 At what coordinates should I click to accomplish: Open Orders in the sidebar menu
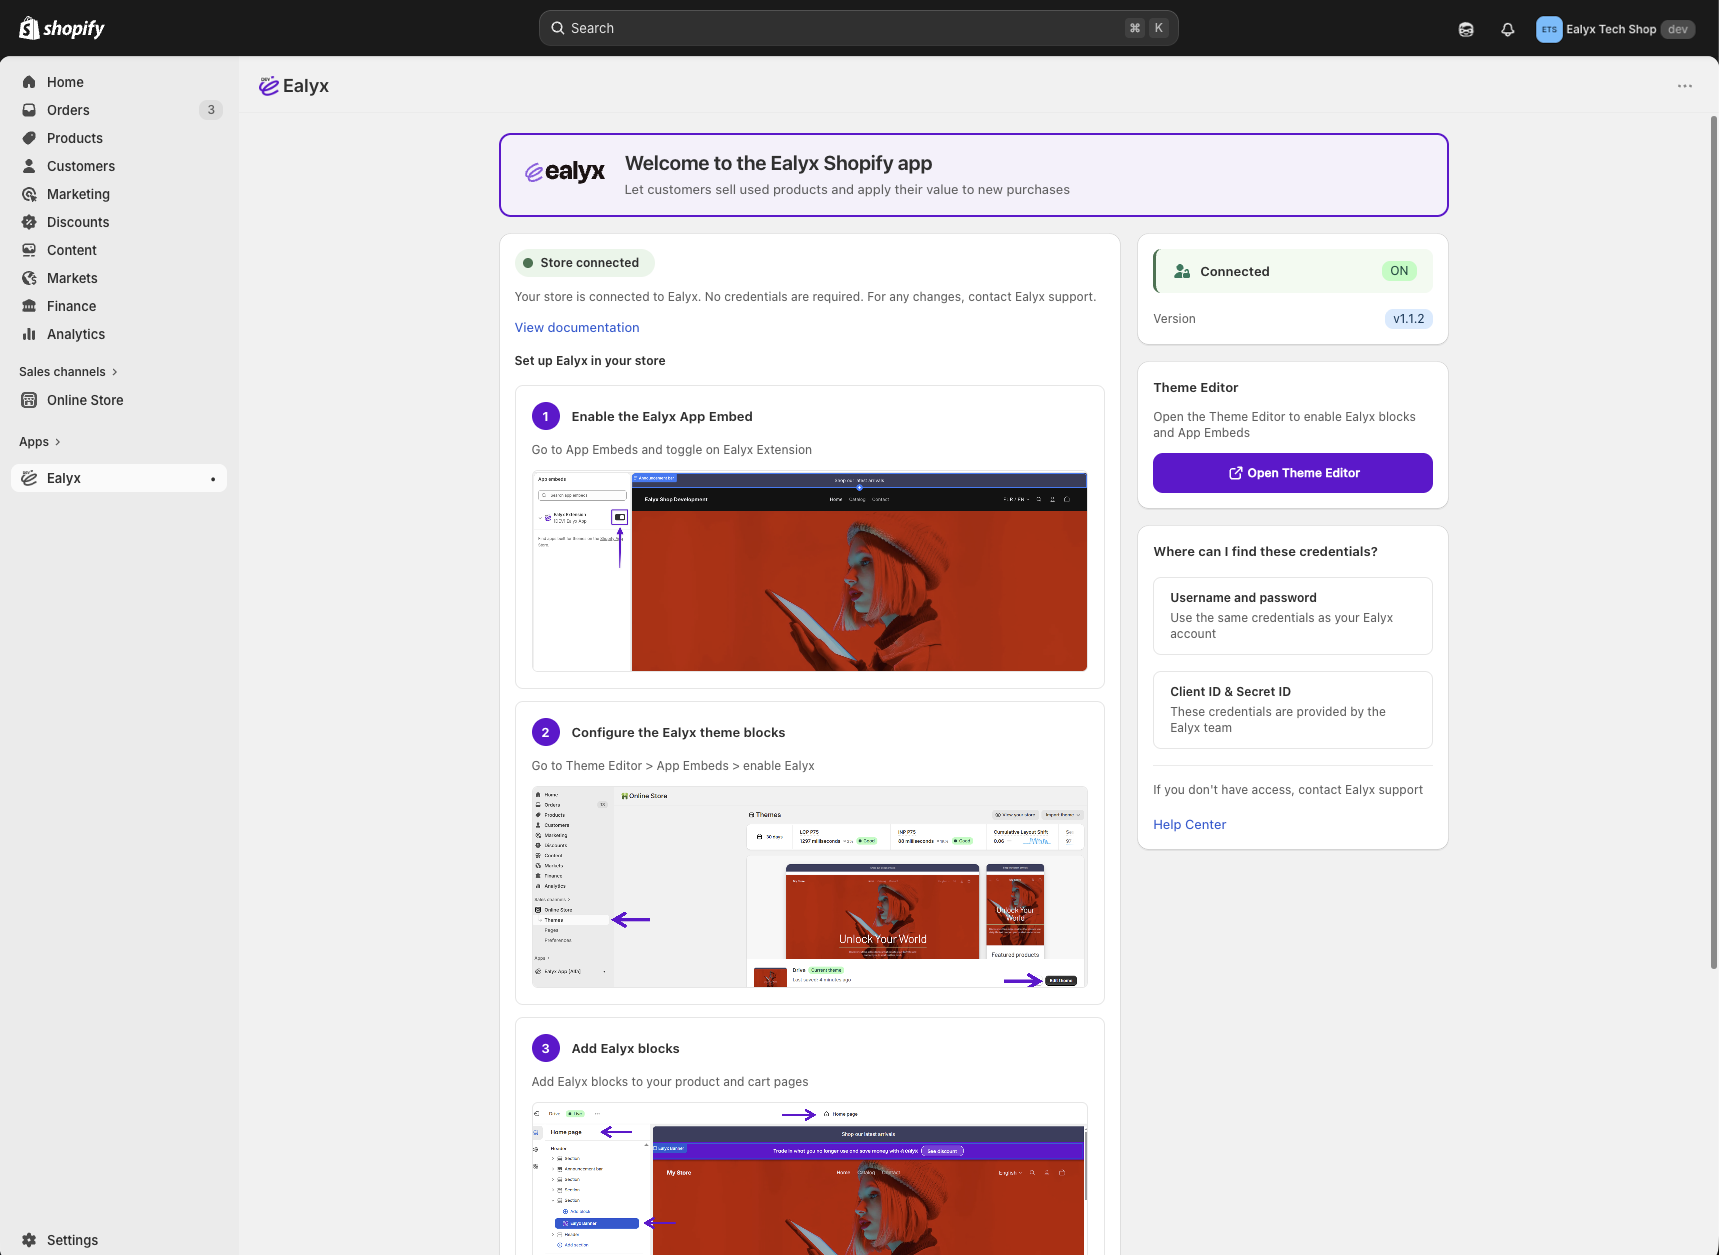coord(68,110)
